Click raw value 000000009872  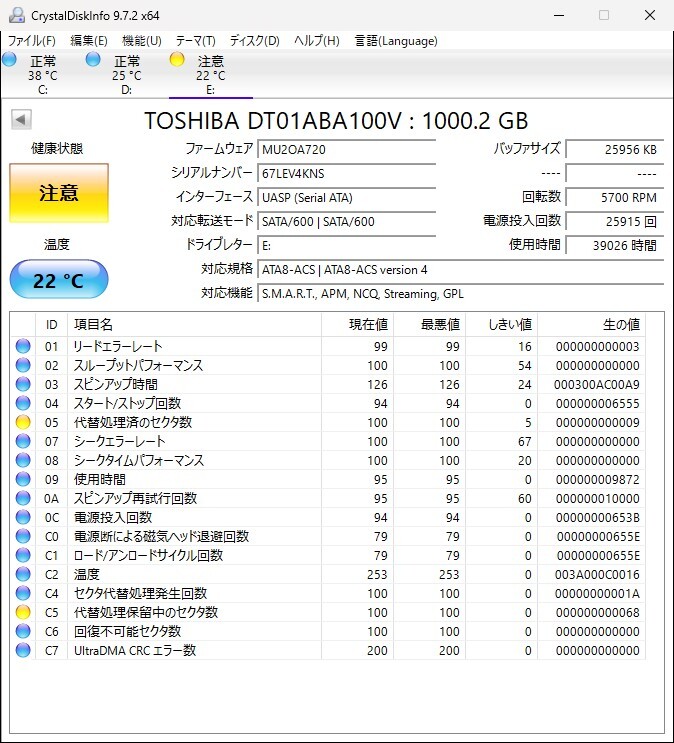(598, 479)
